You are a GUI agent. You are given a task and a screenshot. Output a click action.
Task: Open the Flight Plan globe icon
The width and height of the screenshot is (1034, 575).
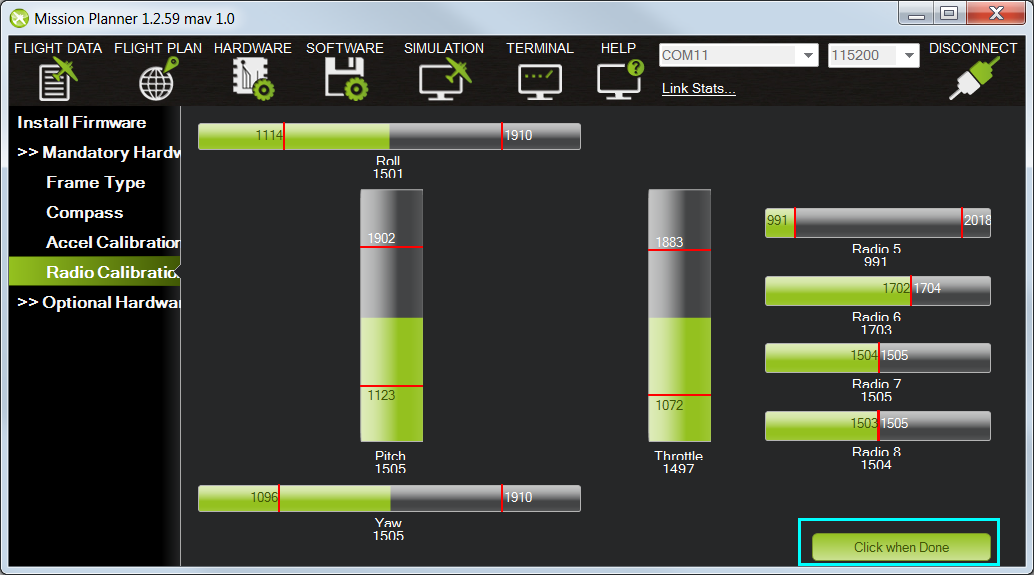tap(158, 80)
